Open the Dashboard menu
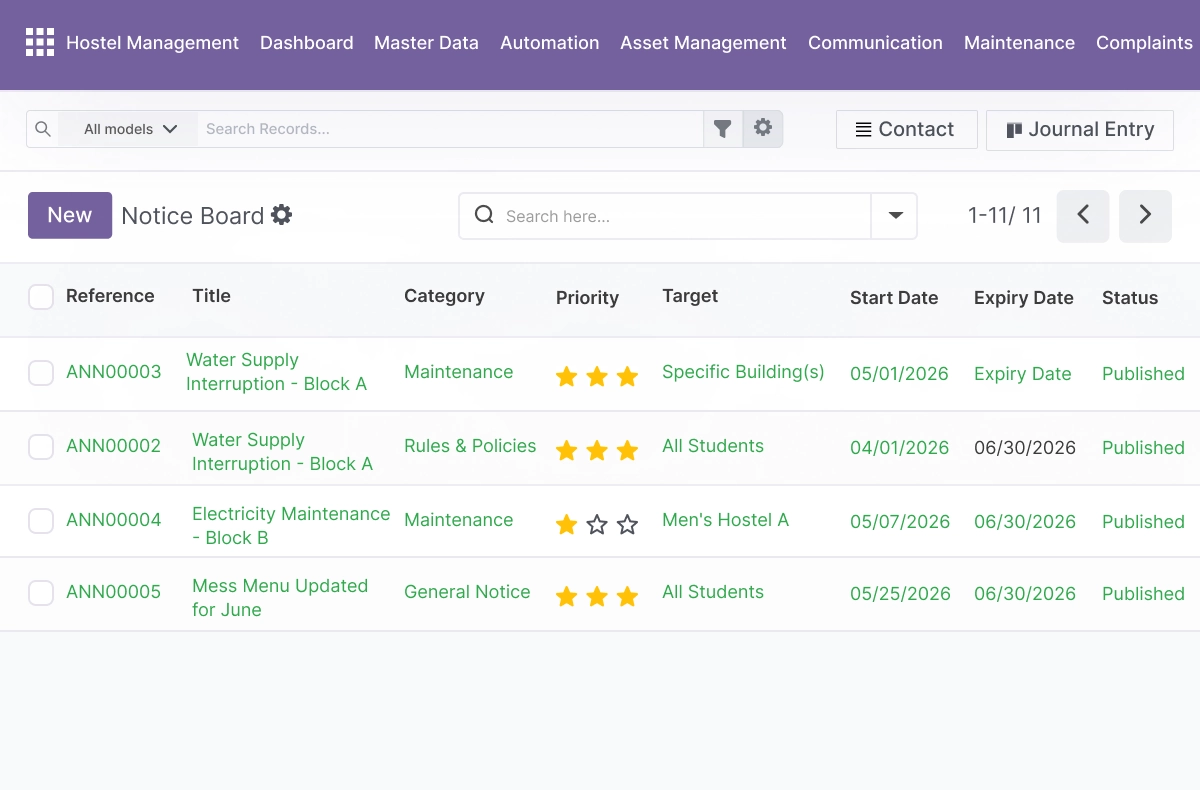The image size is (1200, 790). click(307, 43)
